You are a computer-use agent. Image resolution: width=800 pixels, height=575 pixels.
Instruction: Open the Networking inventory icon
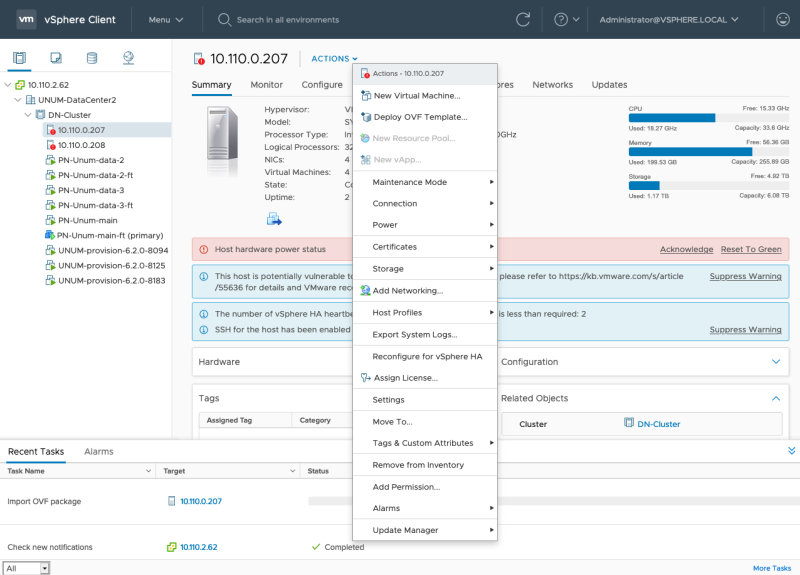click(x=129, y=58)
